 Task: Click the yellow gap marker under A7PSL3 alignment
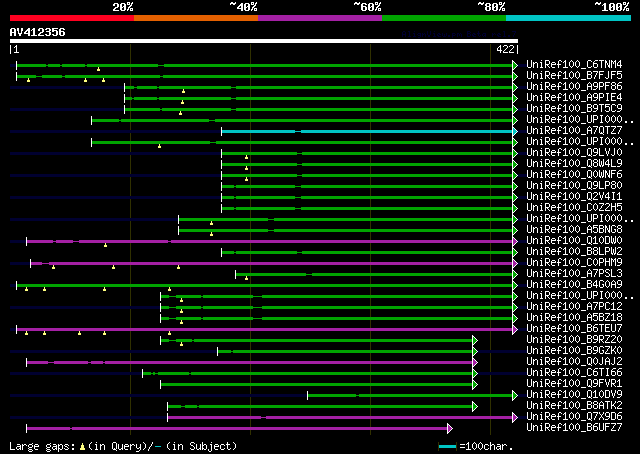point(246,279)
